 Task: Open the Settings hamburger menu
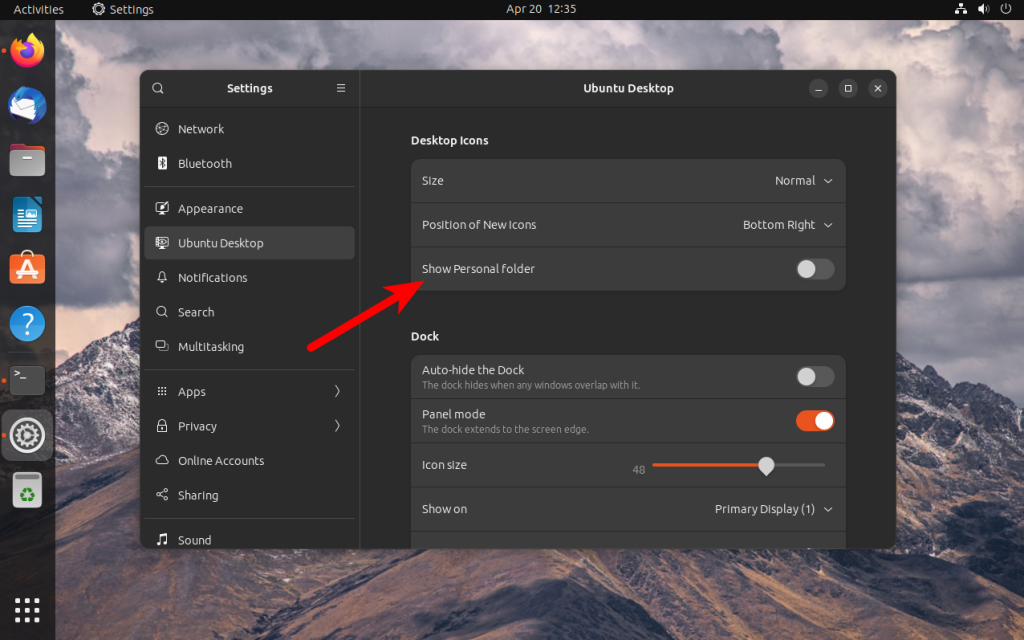click(x=341, y=88)
